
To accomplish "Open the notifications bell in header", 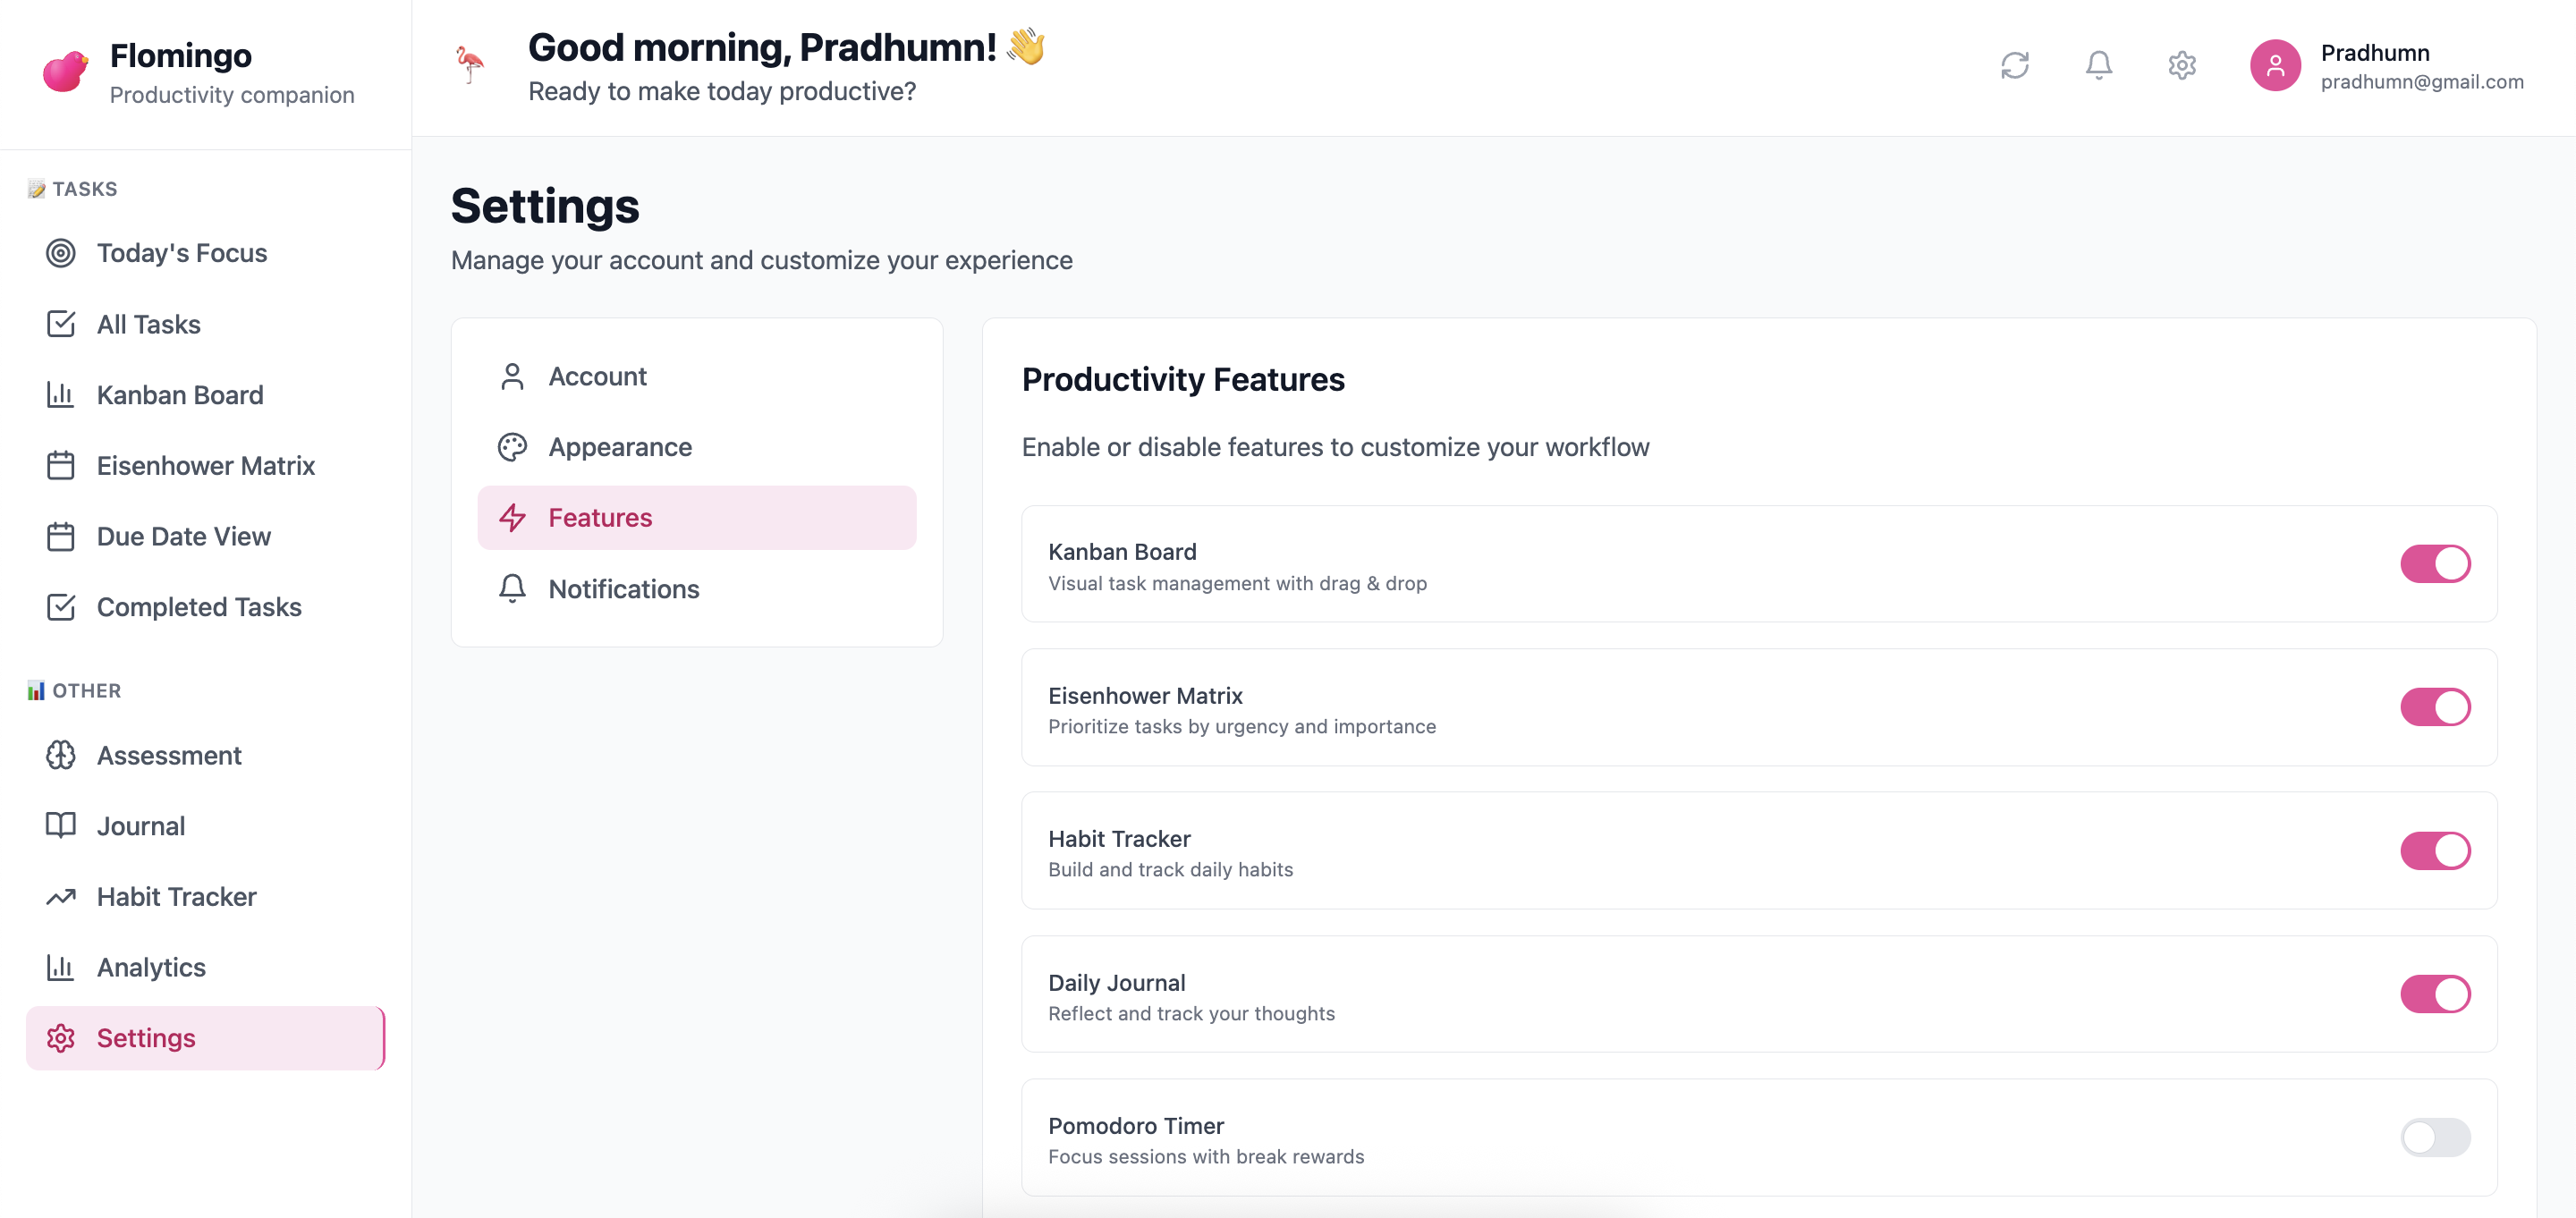I will coord(2098,66).
